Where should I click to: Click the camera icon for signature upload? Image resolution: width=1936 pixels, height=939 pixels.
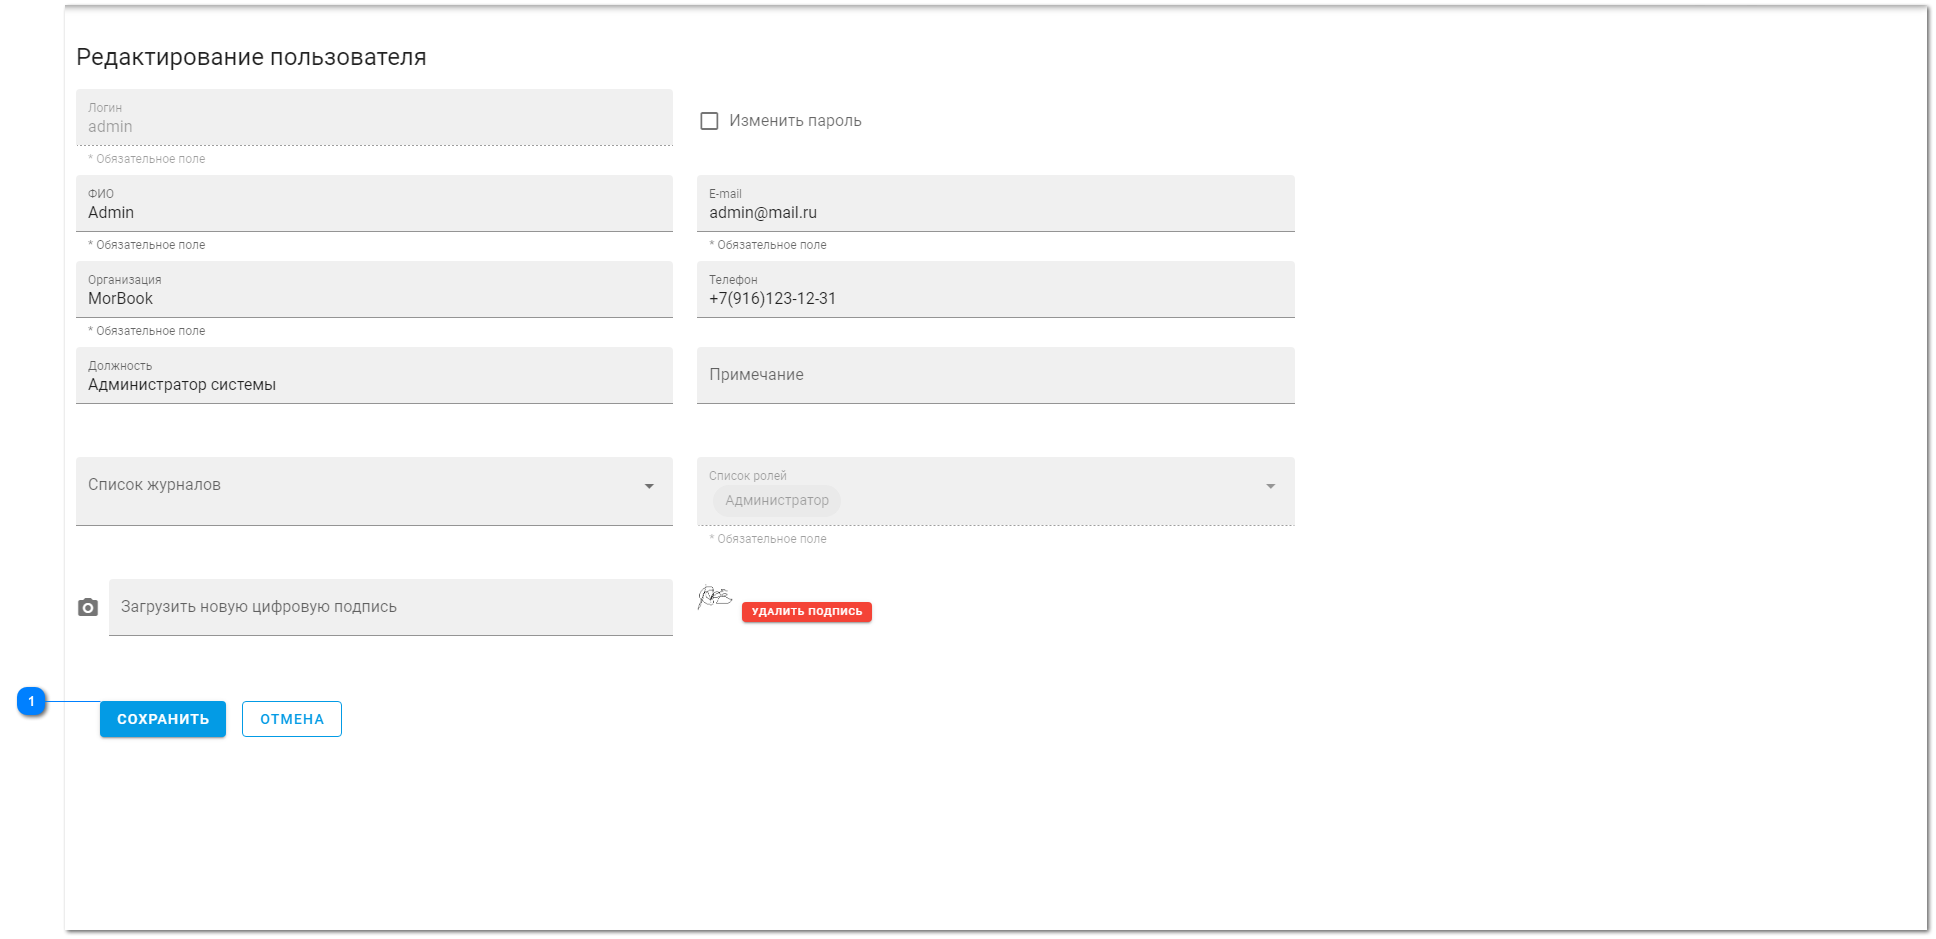[x=88, y=608]
